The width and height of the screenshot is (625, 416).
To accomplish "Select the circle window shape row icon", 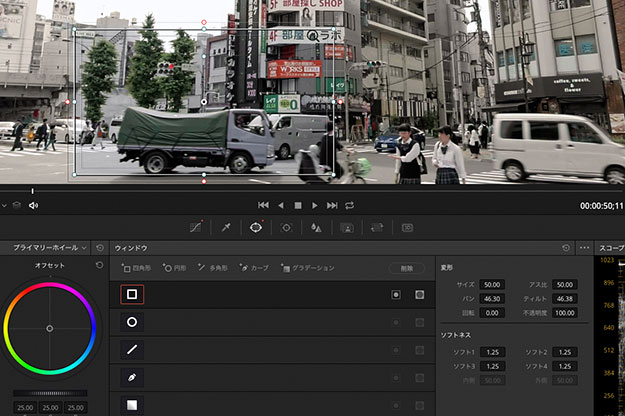I will (x=132, y=322).
